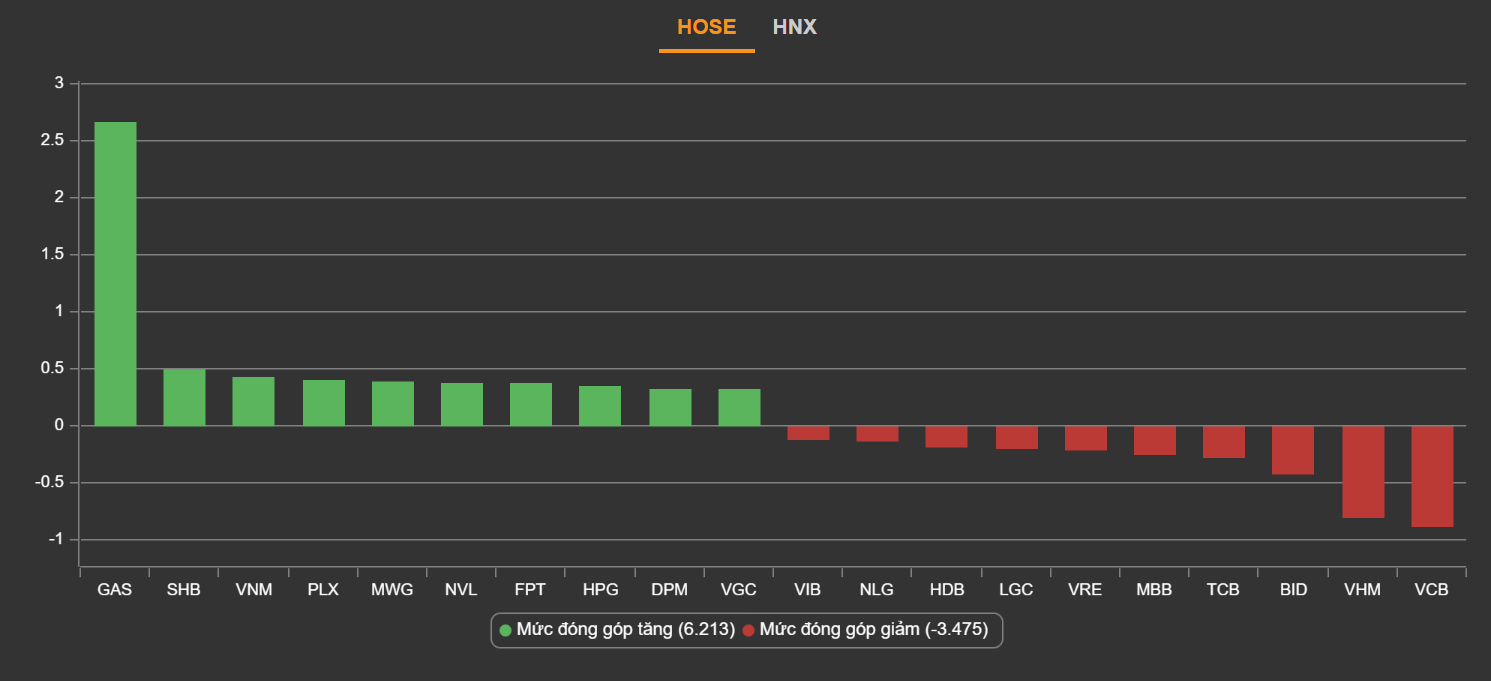Click the red TCB bar
The width and height of the screenshot is (1491, 681).
[x=1223, y=442]
